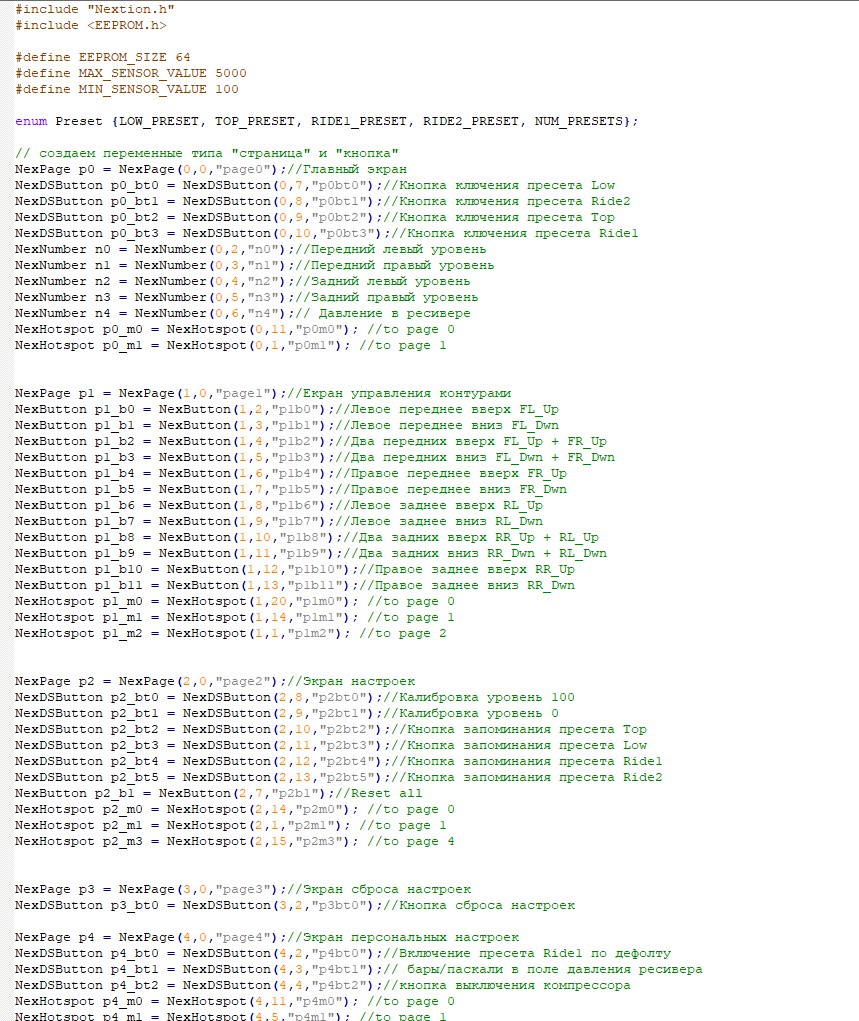Viewport: 859px width, 1021px height.
Task: Click the 'NexHotspot p2_m1' line
Action: 231,825
